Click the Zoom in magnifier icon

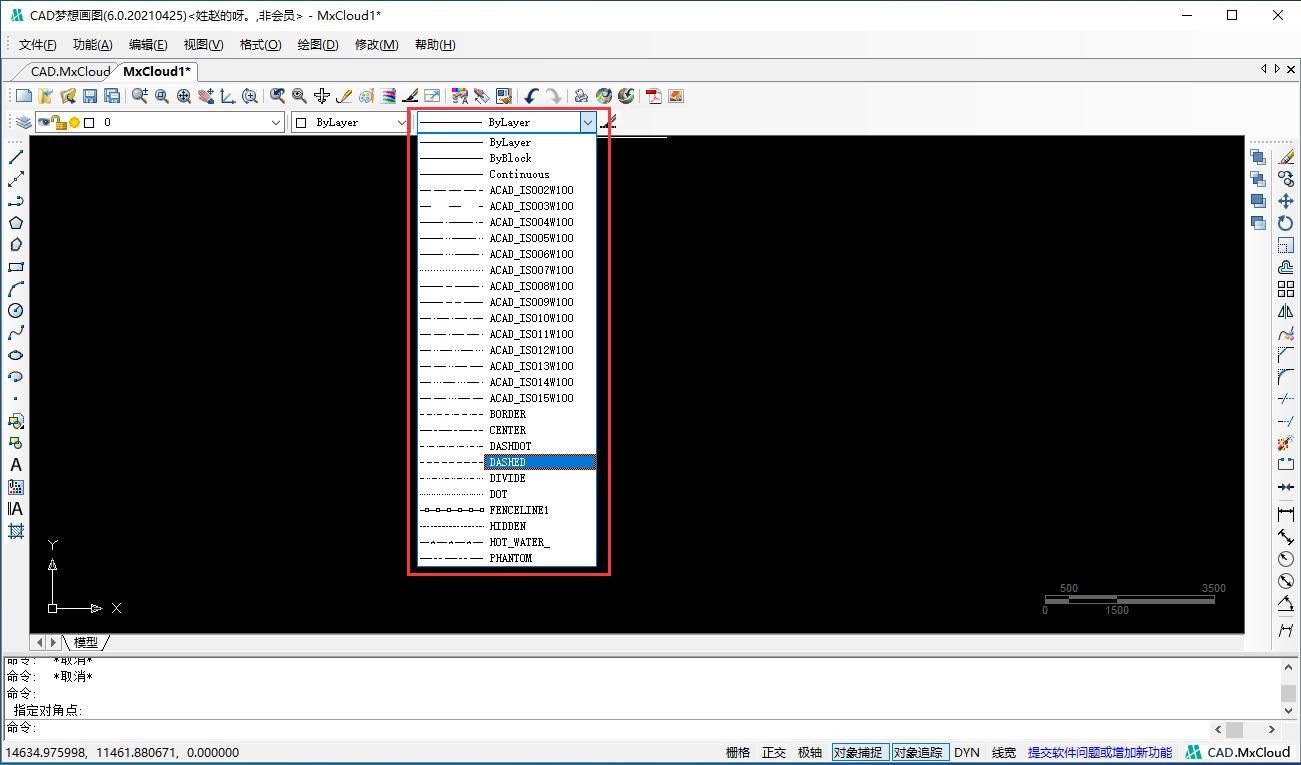tap(140, 96)
